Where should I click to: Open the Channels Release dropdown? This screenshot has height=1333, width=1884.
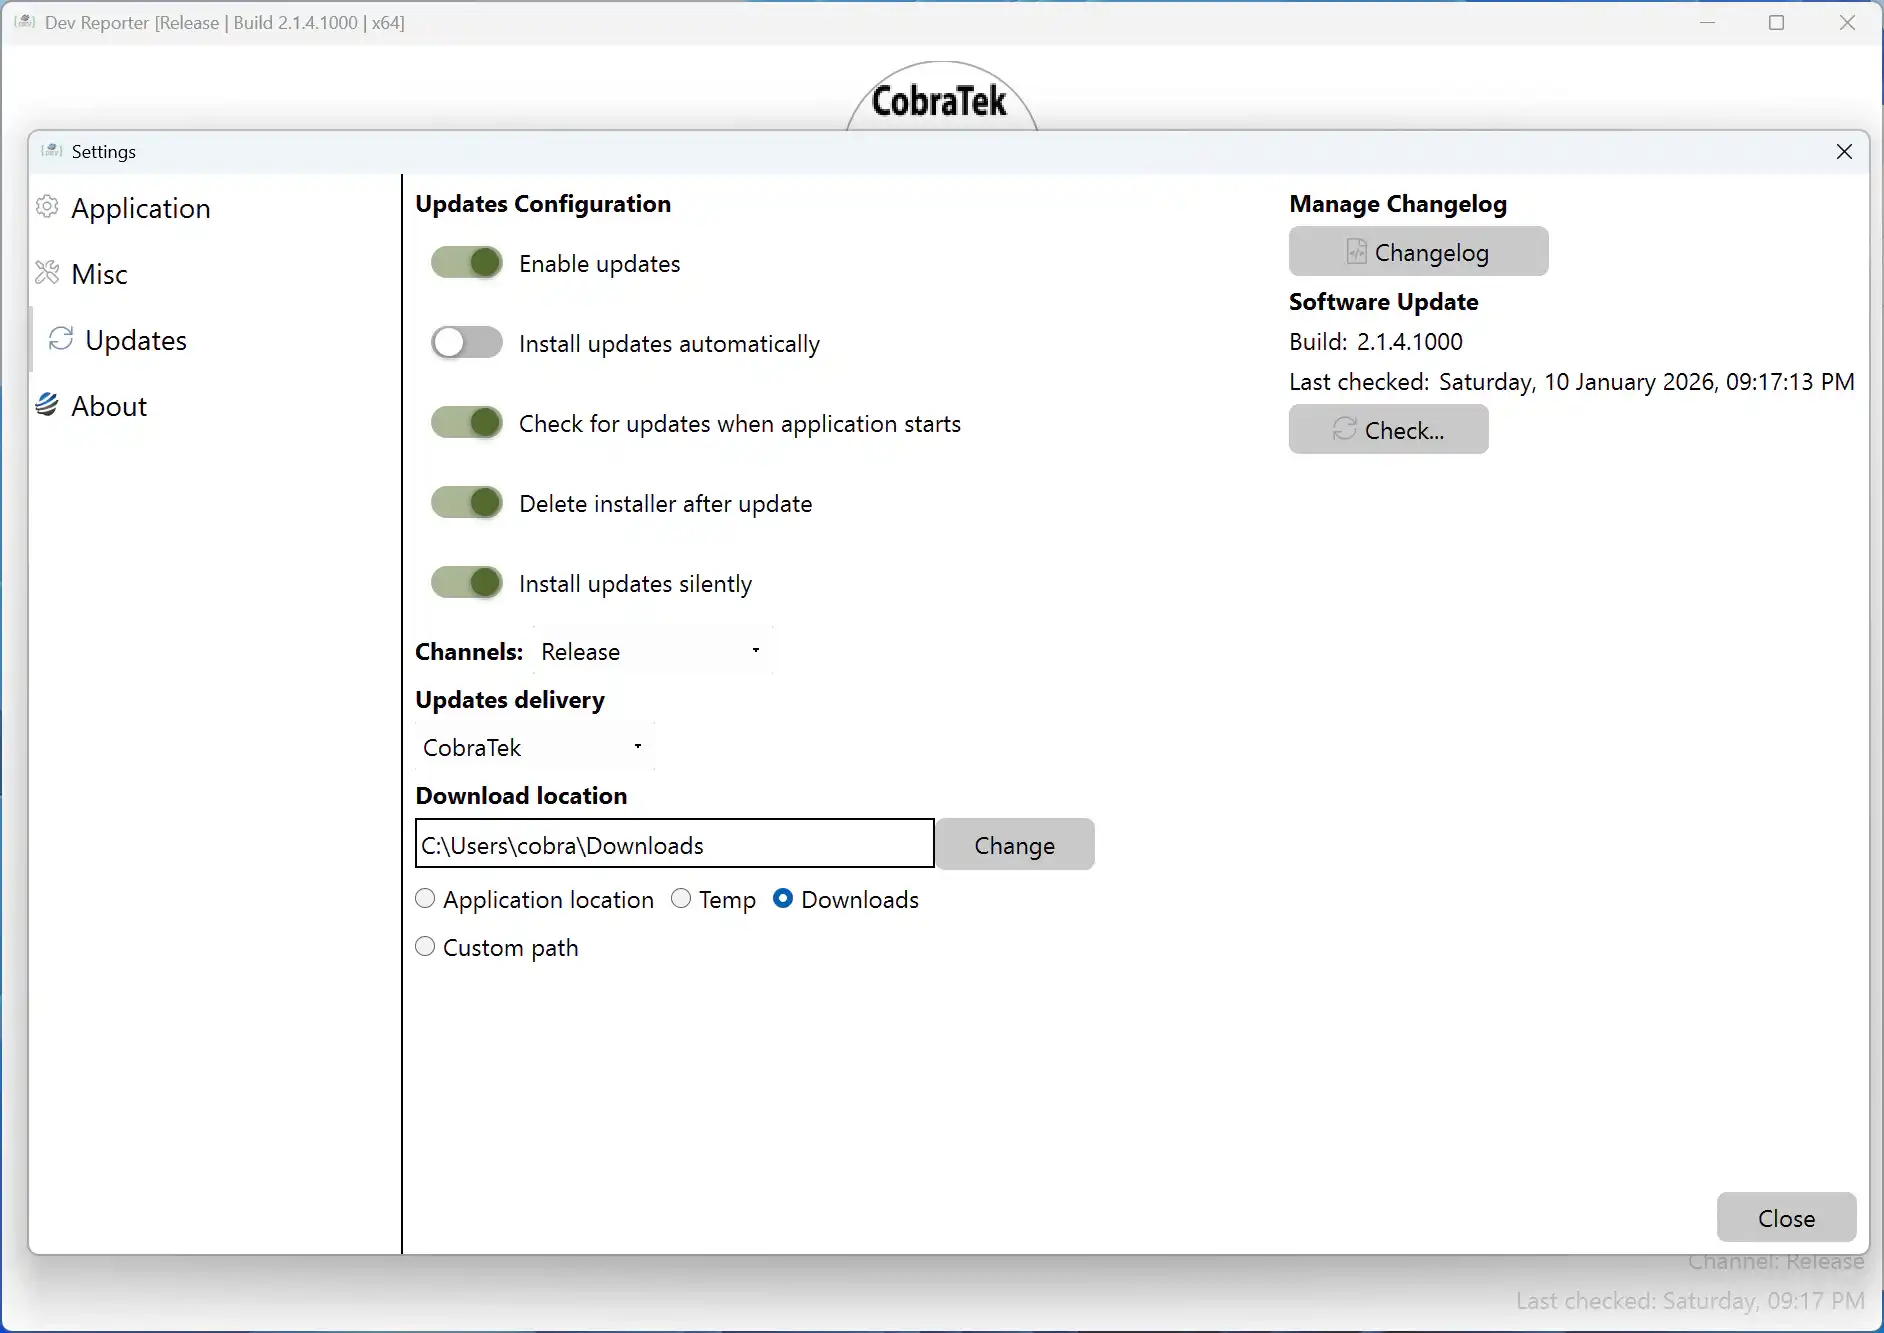point(653,651)
